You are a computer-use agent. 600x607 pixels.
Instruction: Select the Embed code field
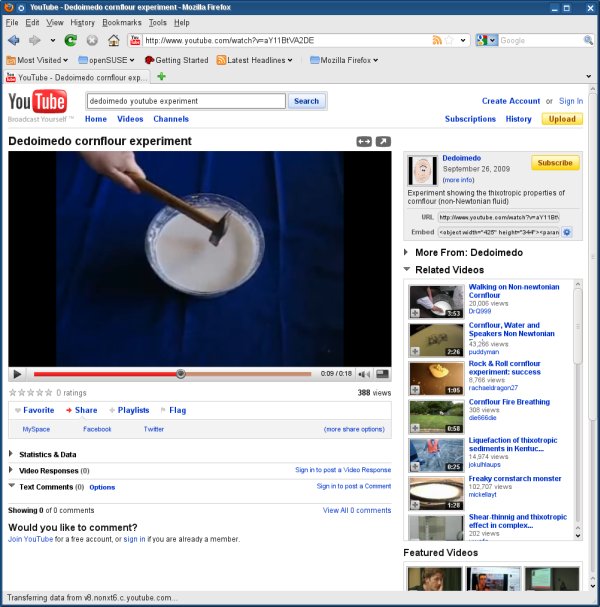(499, 232)
